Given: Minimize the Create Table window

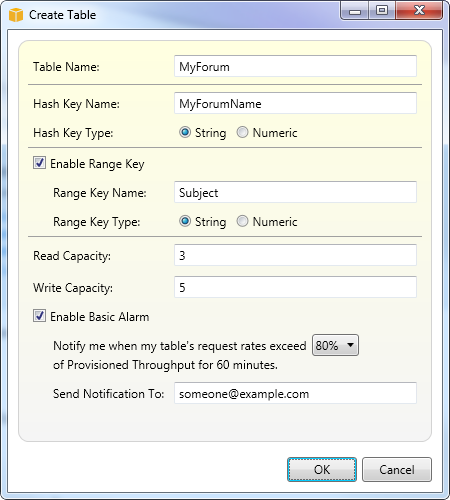Looking at the screenshot, I should coord(355,11).
